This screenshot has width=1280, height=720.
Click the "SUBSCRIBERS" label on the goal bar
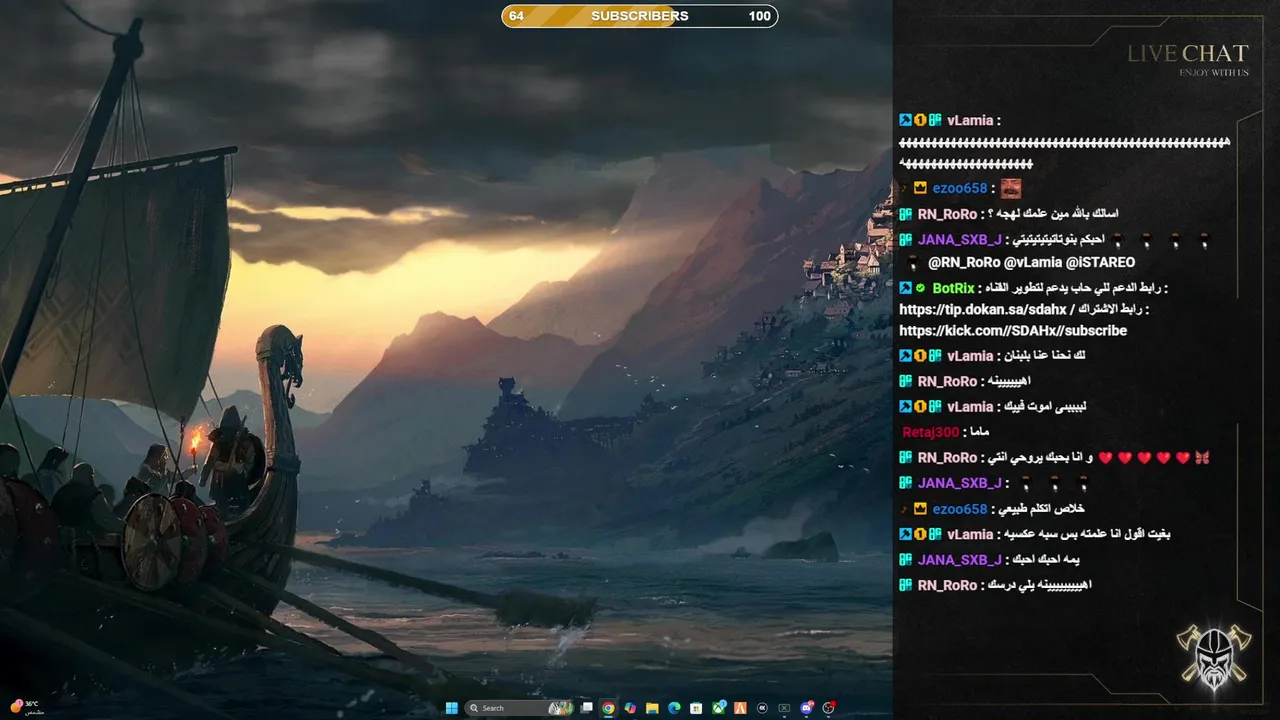click(x=640, y=16)
